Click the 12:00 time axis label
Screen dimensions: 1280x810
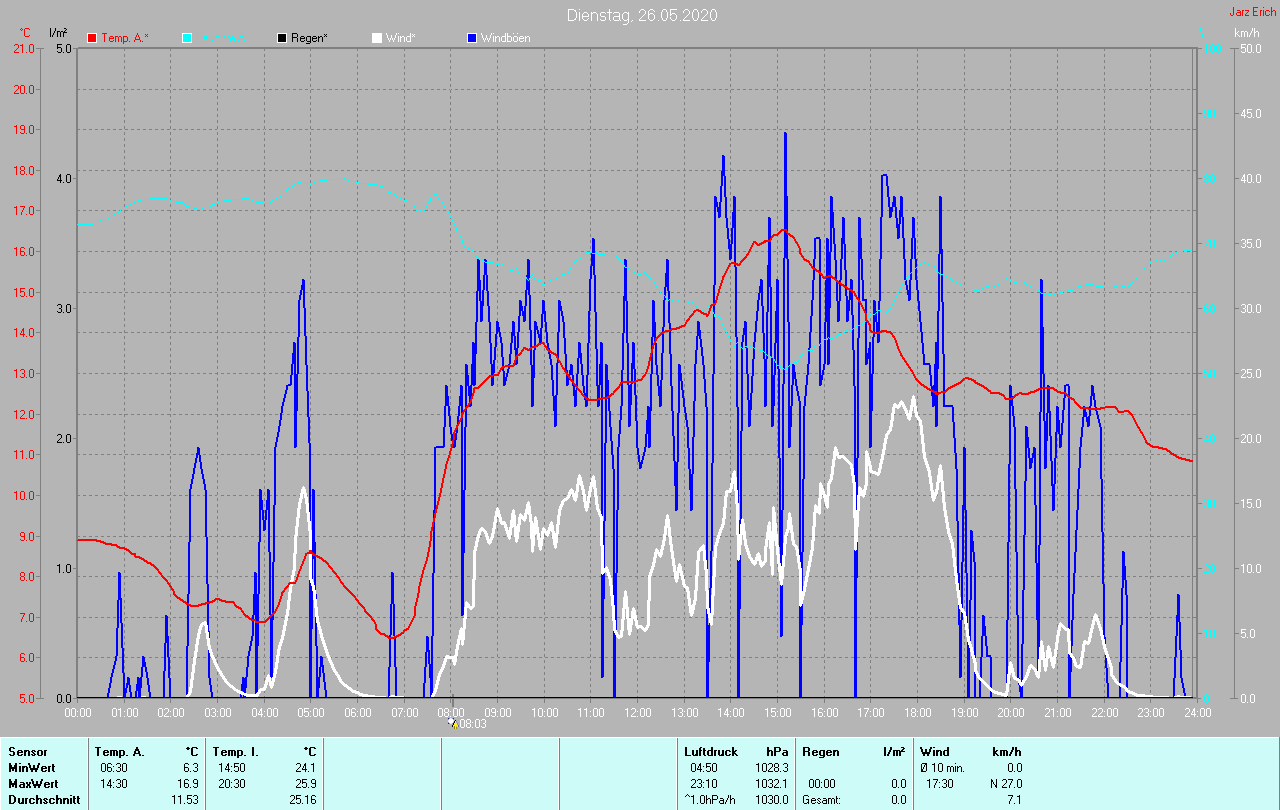coord(638,713)
